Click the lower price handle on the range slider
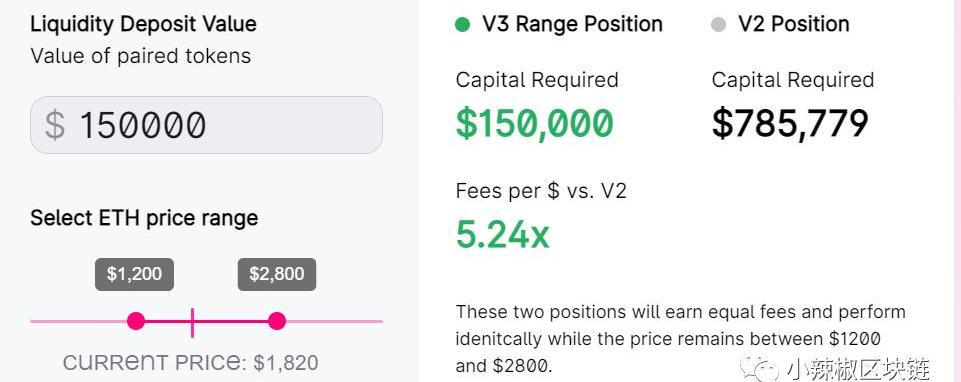The width and height of the screenshot is (961, 382). [136, 321]
